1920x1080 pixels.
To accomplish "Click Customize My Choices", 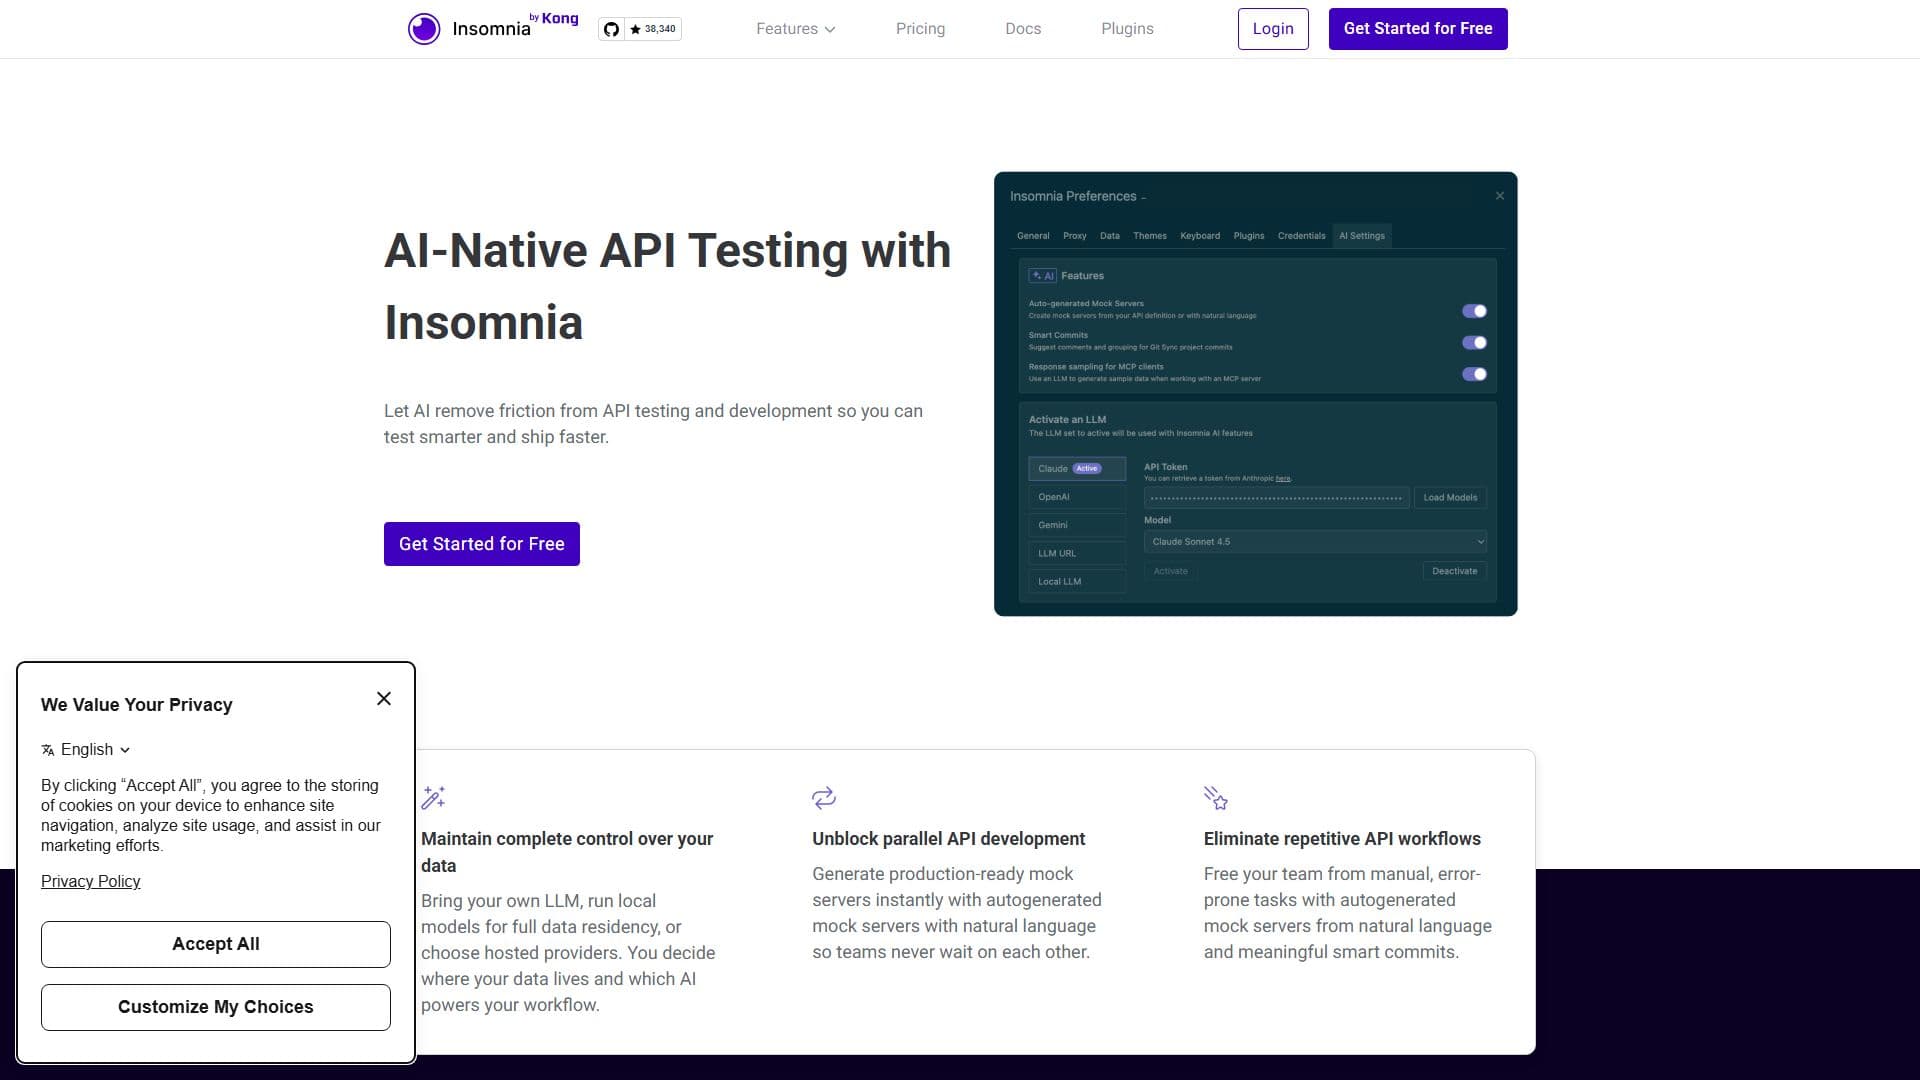I will (216, 1007).
